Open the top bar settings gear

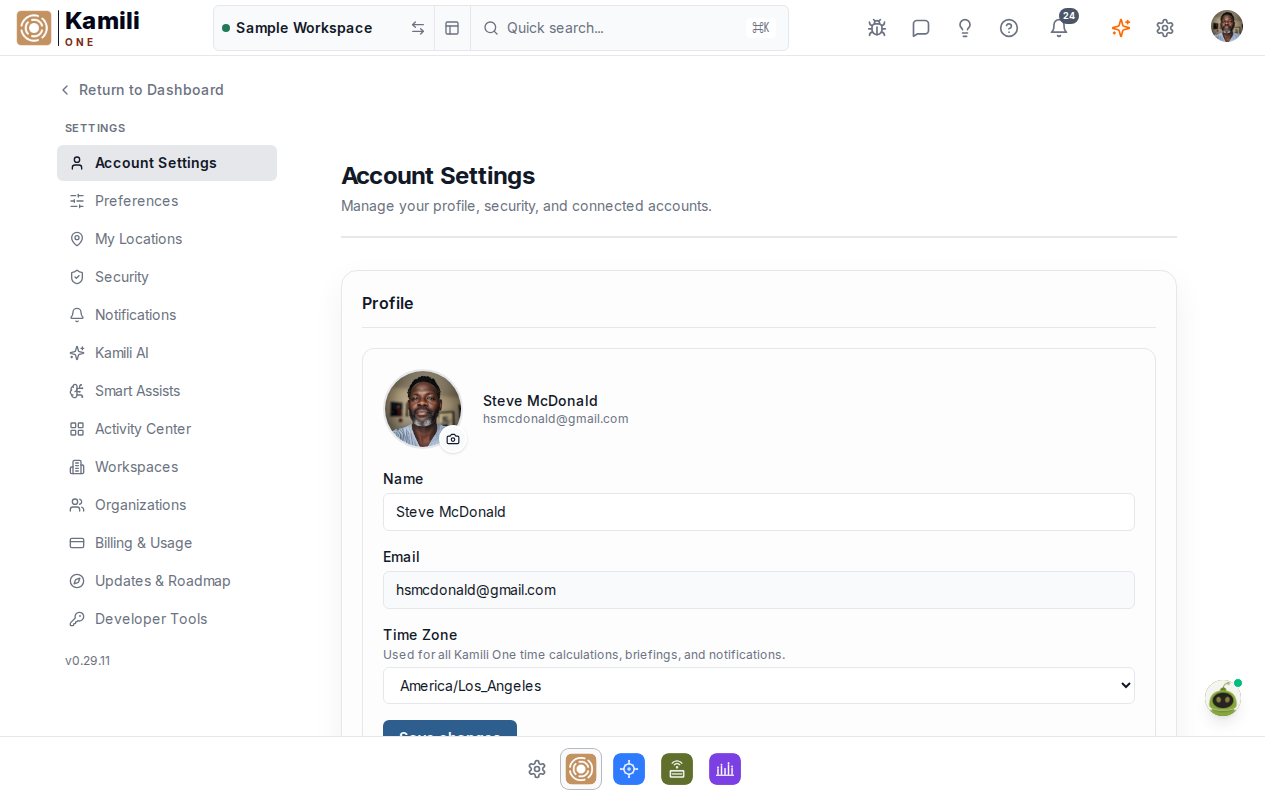(1165, 28)
